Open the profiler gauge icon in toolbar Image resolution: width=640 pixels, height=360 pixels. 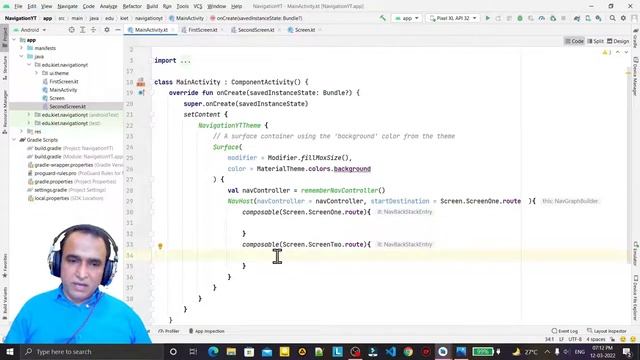(542, 18)
